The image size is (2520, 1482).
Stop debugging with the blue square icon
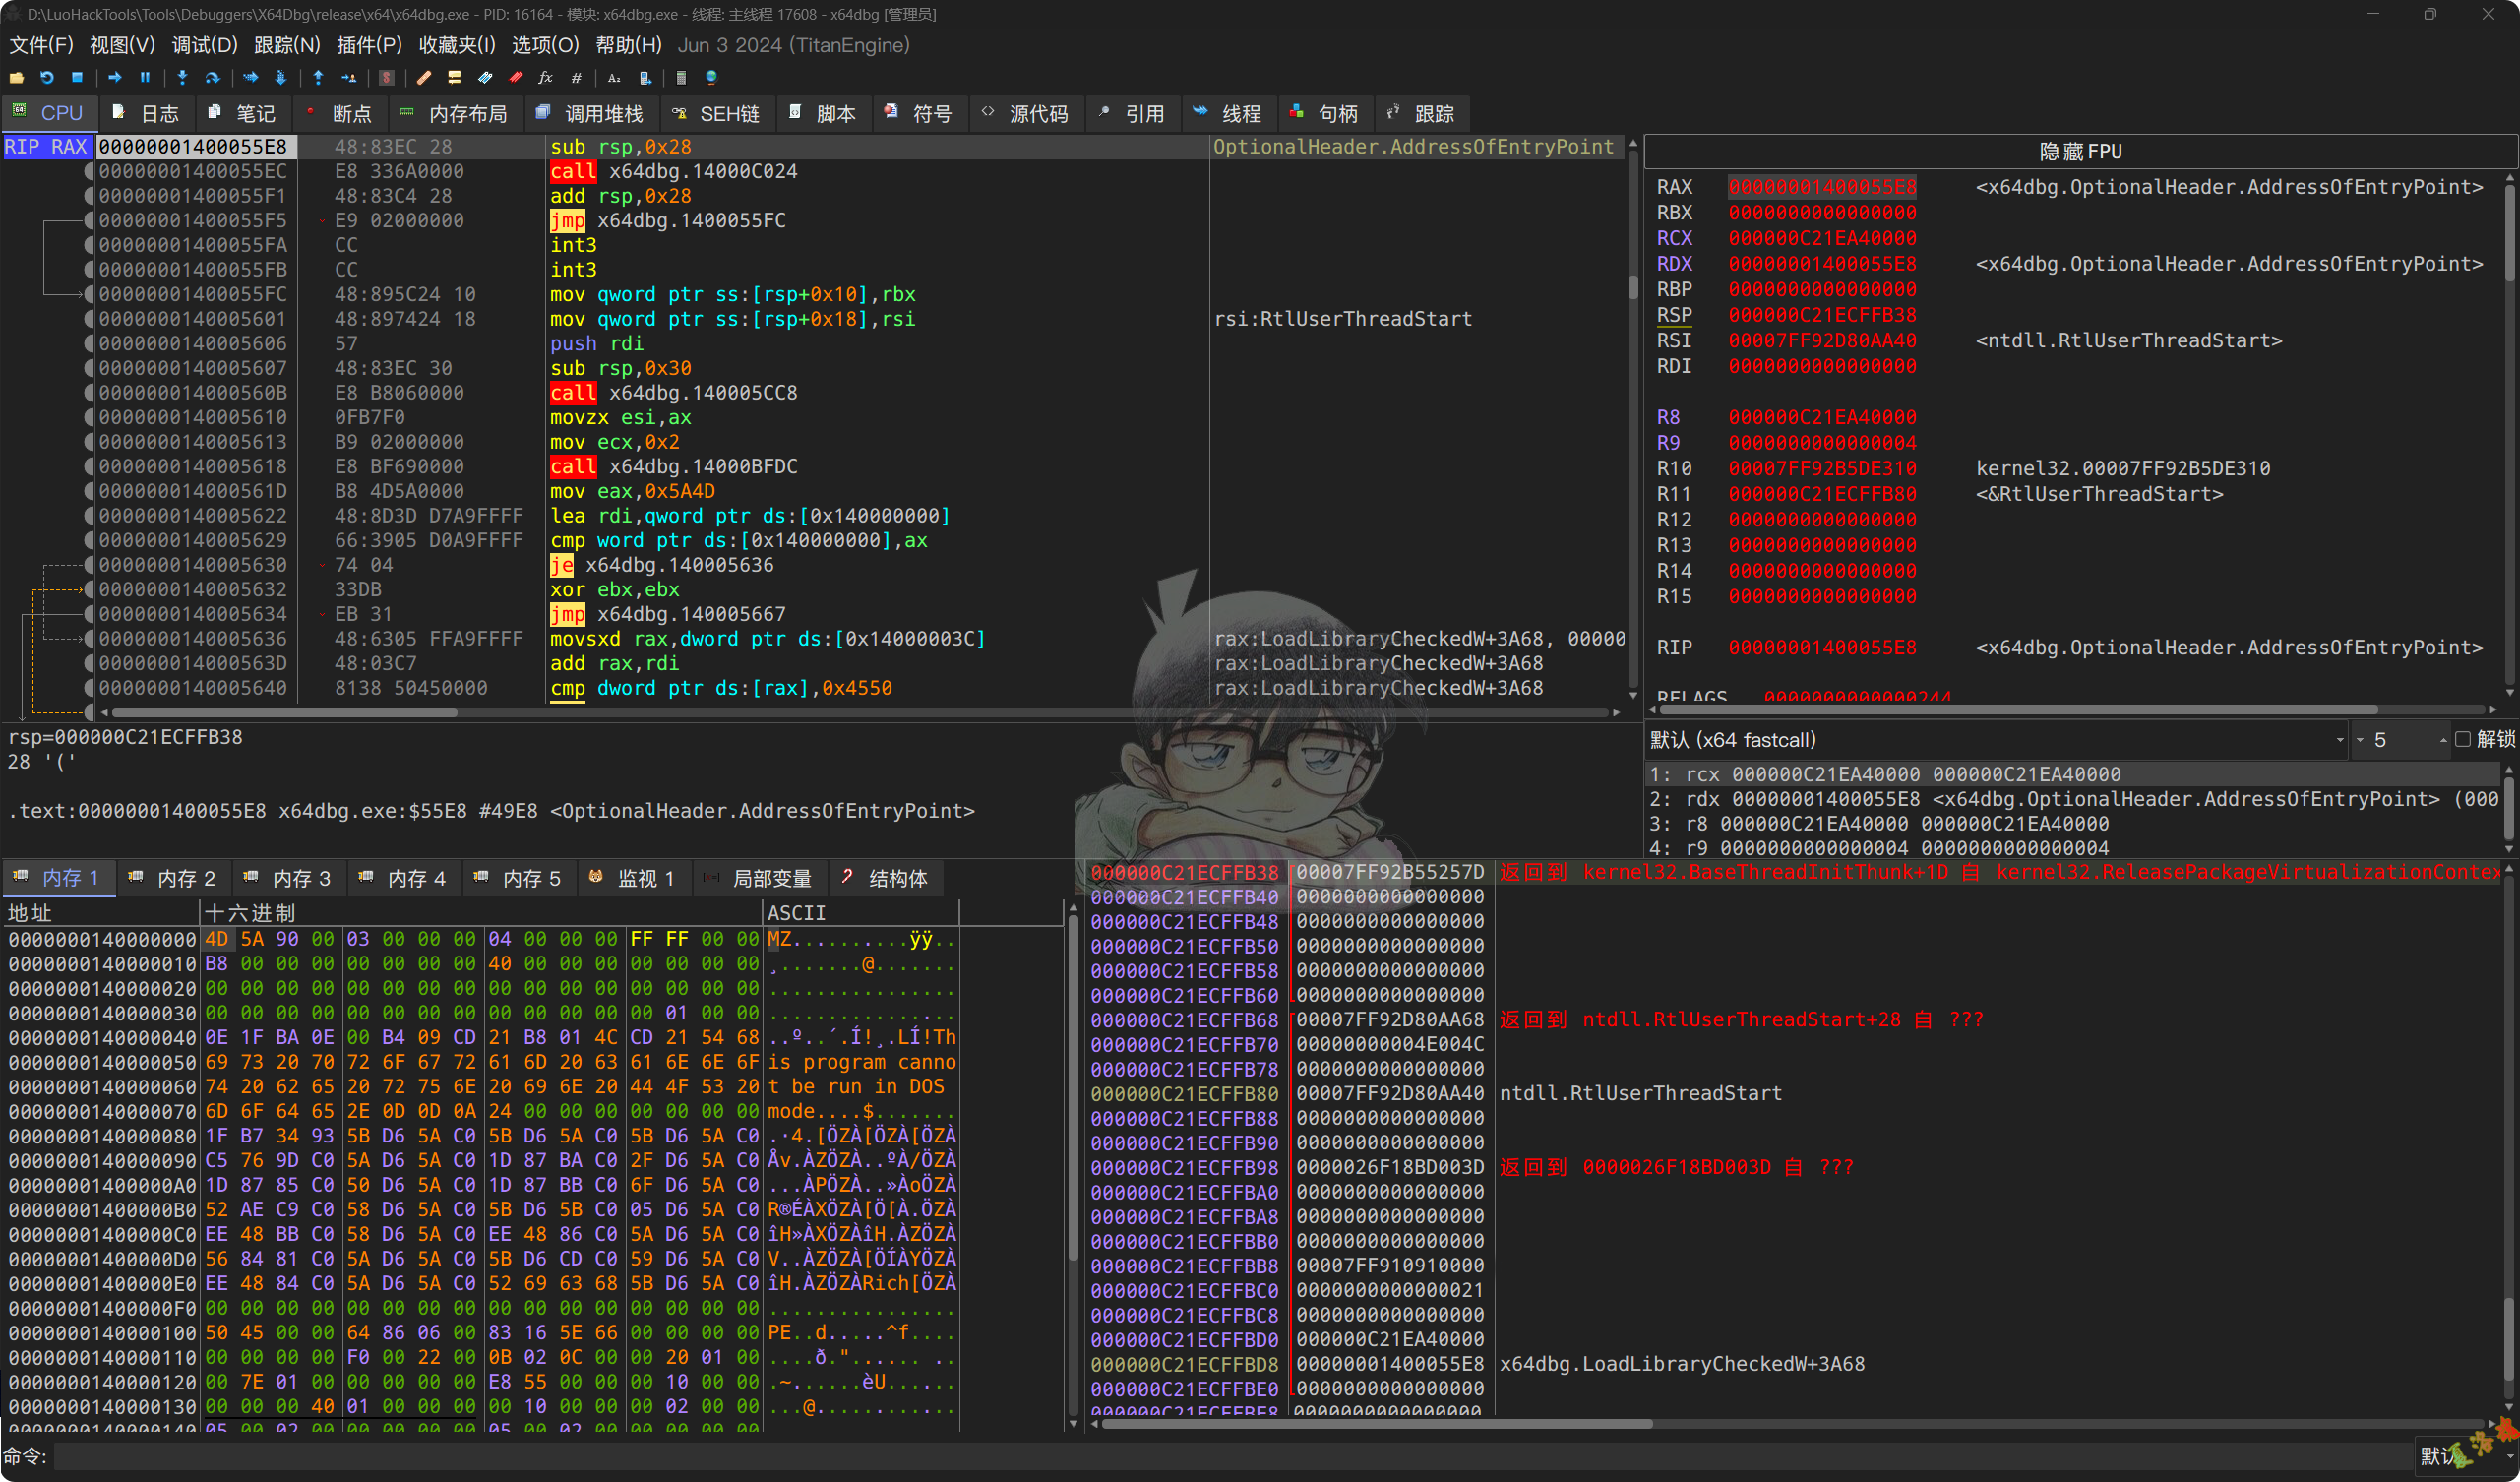pos(77,78)
